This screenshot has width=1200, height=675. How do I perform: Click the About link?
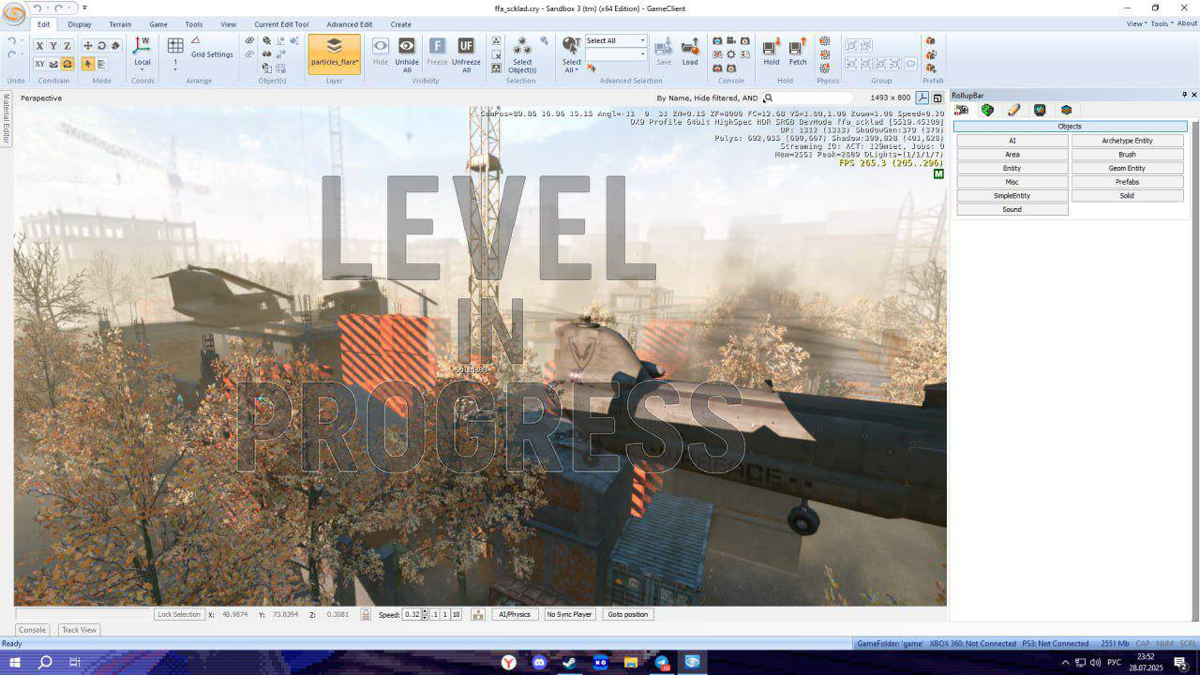(x=1187, y=24)
